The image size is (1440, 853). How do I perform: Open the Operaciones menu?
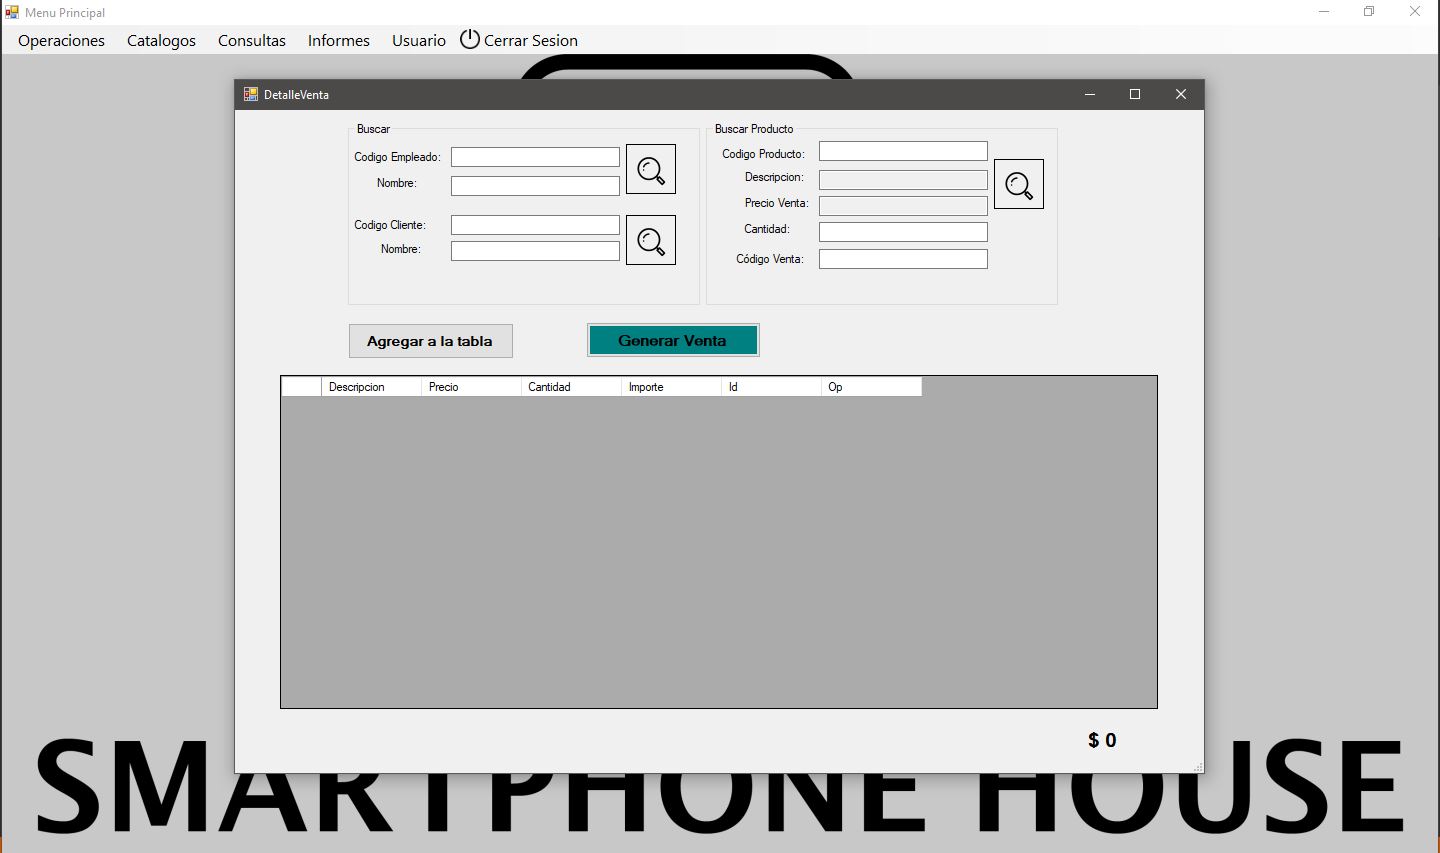(x=61, y=40)
